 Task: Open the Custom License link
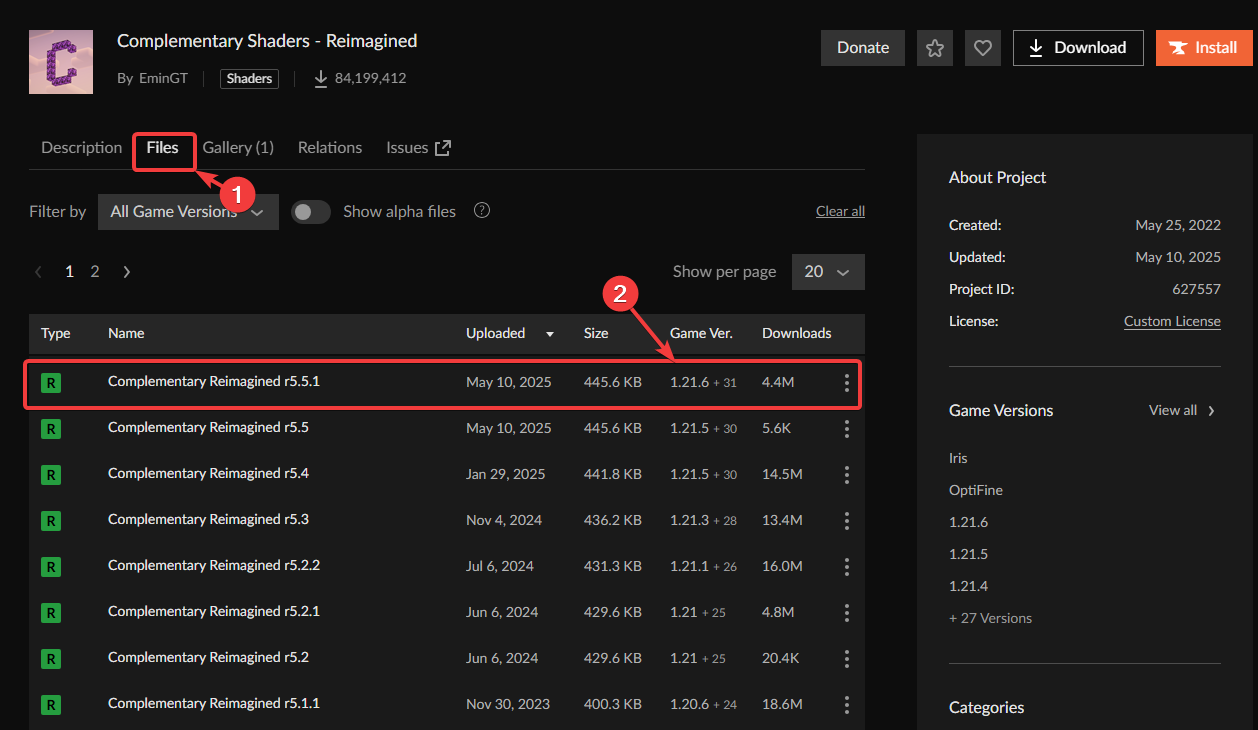coord(1172,321)
